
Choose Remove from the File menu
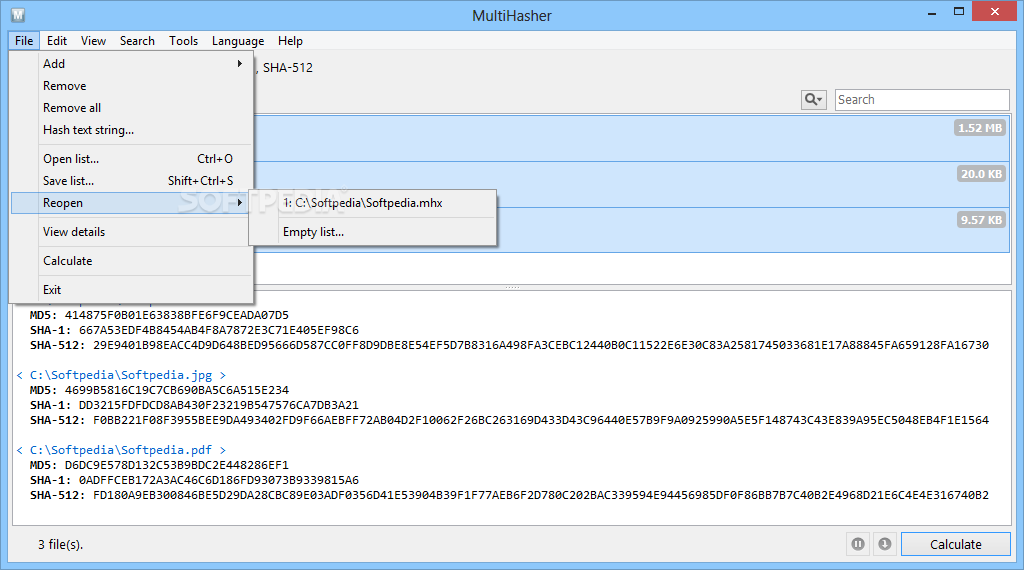[x=131, y=86]
